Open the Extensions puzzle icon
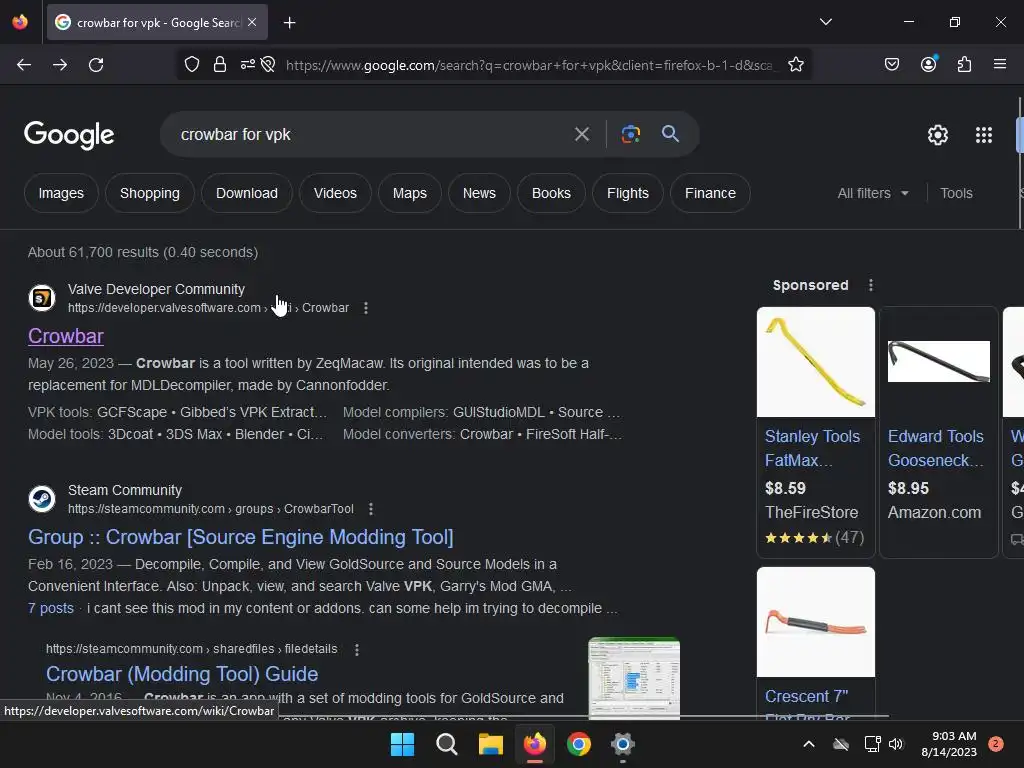This screenshot has height=768, width=1024. (x=964, y=64)
